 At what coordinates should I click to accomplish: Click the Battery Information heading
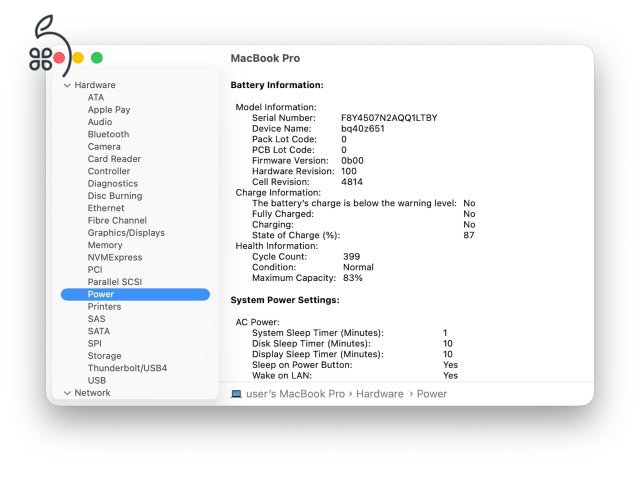(x=277, y=85)
